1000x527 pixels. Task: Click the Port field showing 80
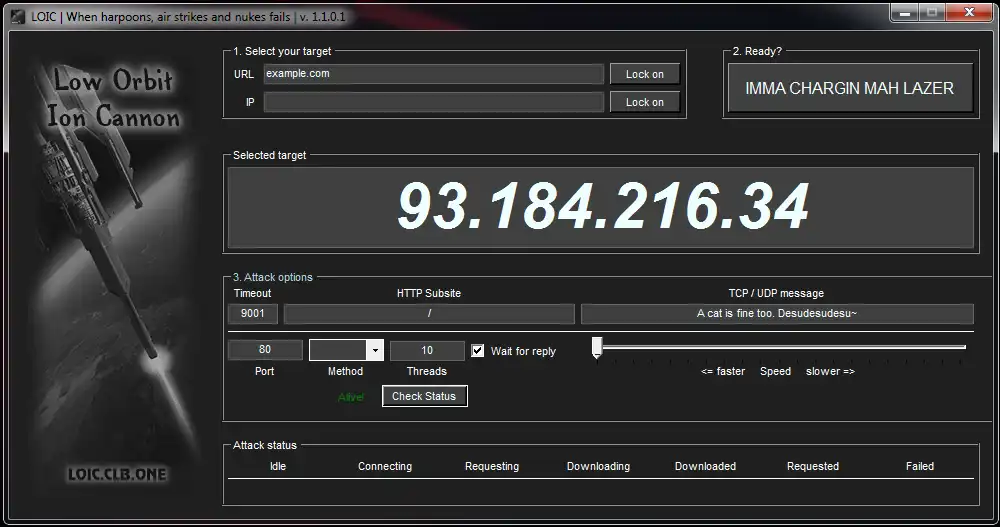265,350
